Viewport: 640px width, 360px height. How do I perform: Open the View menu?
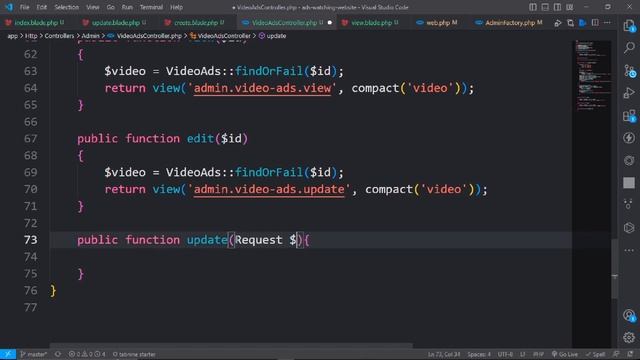tap(93, 7)
